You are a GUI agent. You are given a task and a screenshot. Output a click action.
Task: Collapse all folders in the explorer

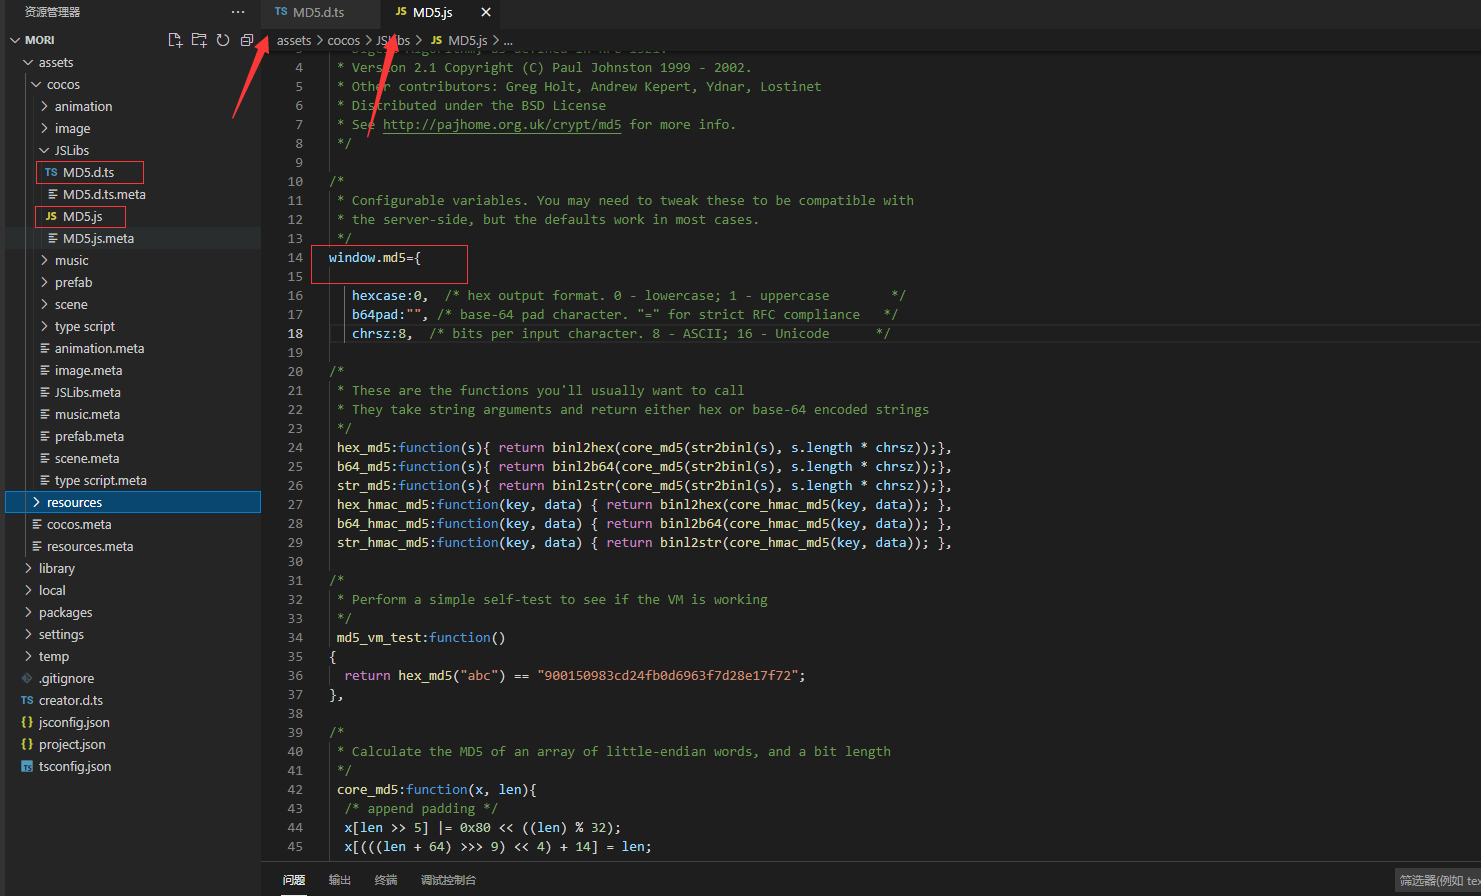point(247,40)
